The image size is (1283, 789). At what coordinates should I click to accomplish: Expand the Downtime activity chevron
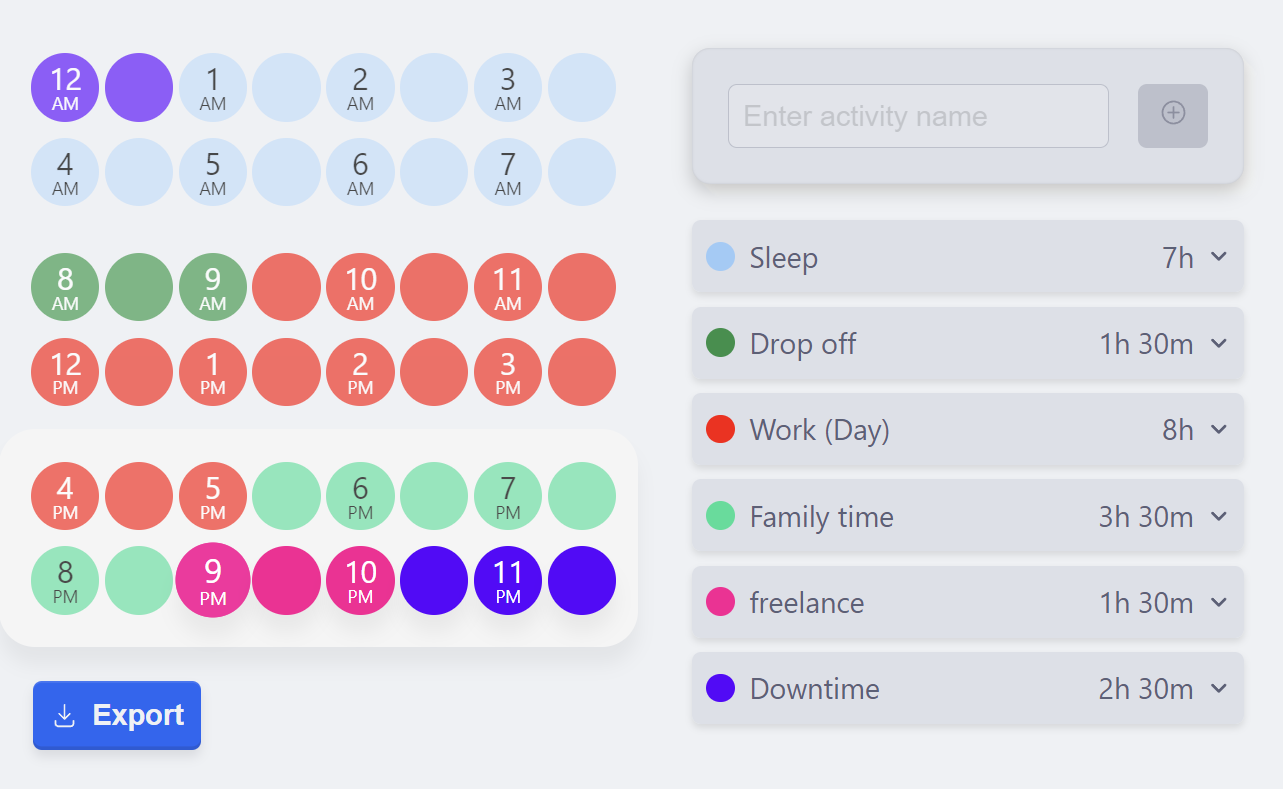coord(1218,688)
